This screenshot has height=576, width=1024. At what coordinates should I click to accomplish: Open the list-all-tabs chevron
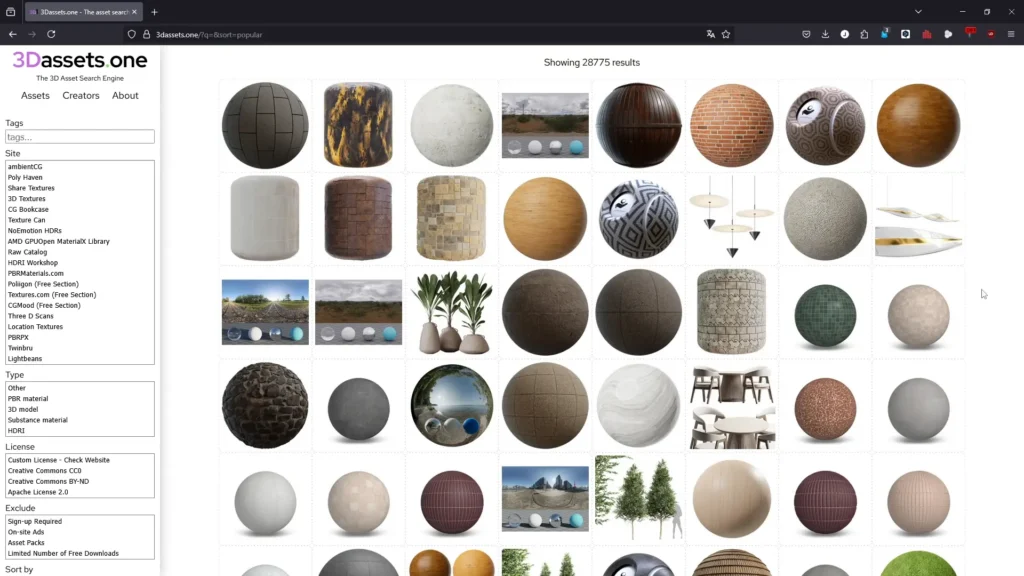pyautogui.click(x=918, y=11)
